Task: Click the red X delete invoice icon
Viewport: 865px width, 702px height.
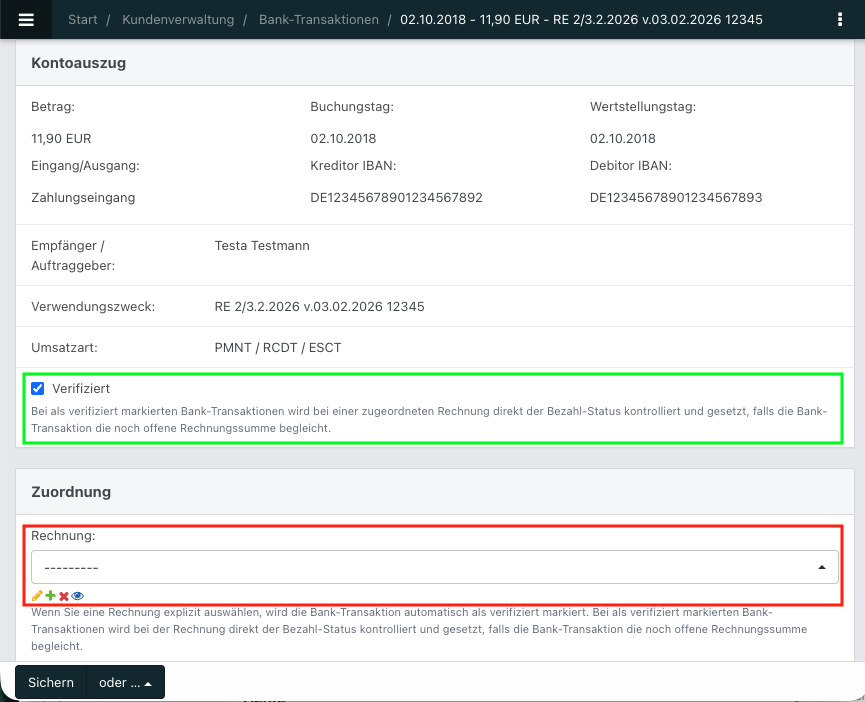Action: 64,596
